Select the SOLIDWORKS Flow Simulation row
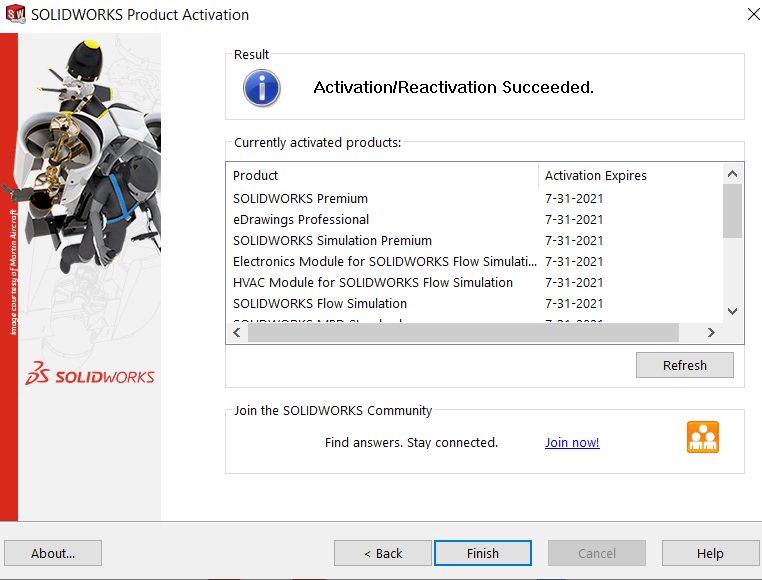This screenshot has width=762, height=580. pos(475,303)
